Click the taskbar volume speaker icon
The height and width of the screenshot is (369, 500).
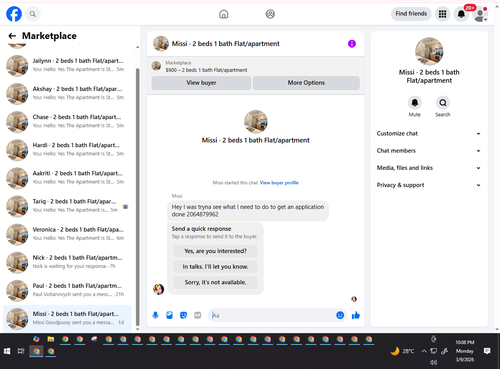[433, 362]
